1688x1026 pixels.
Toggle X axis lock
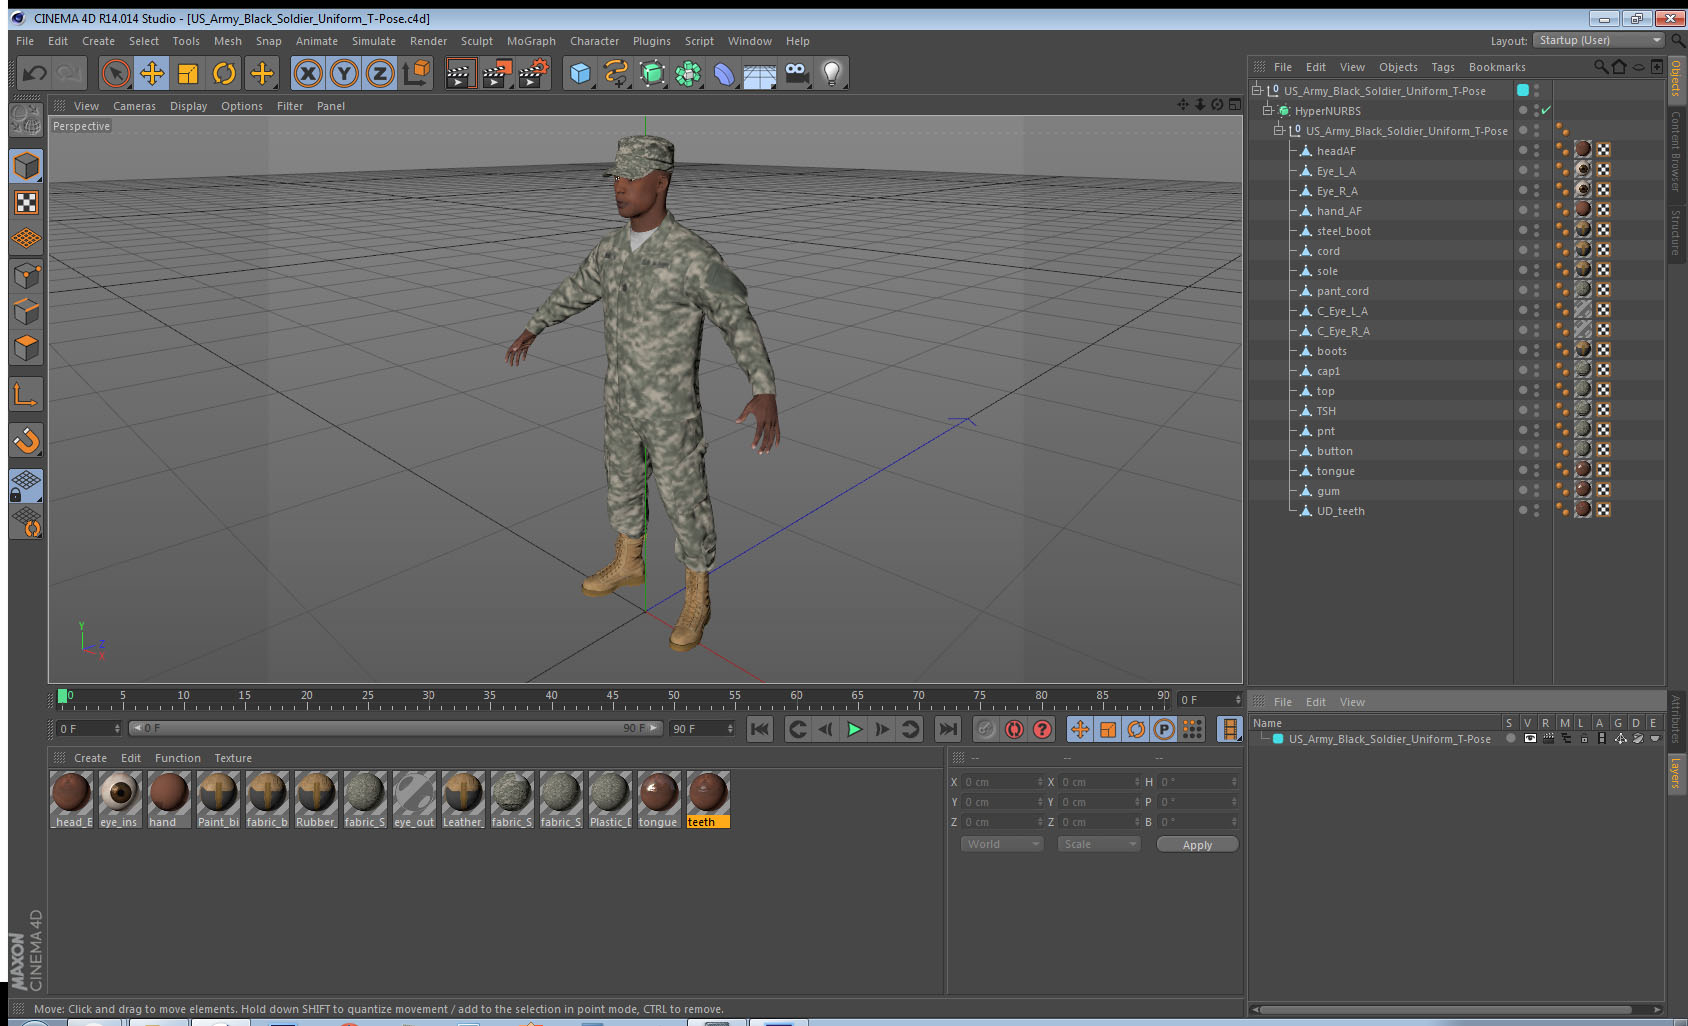coord(308,73)
